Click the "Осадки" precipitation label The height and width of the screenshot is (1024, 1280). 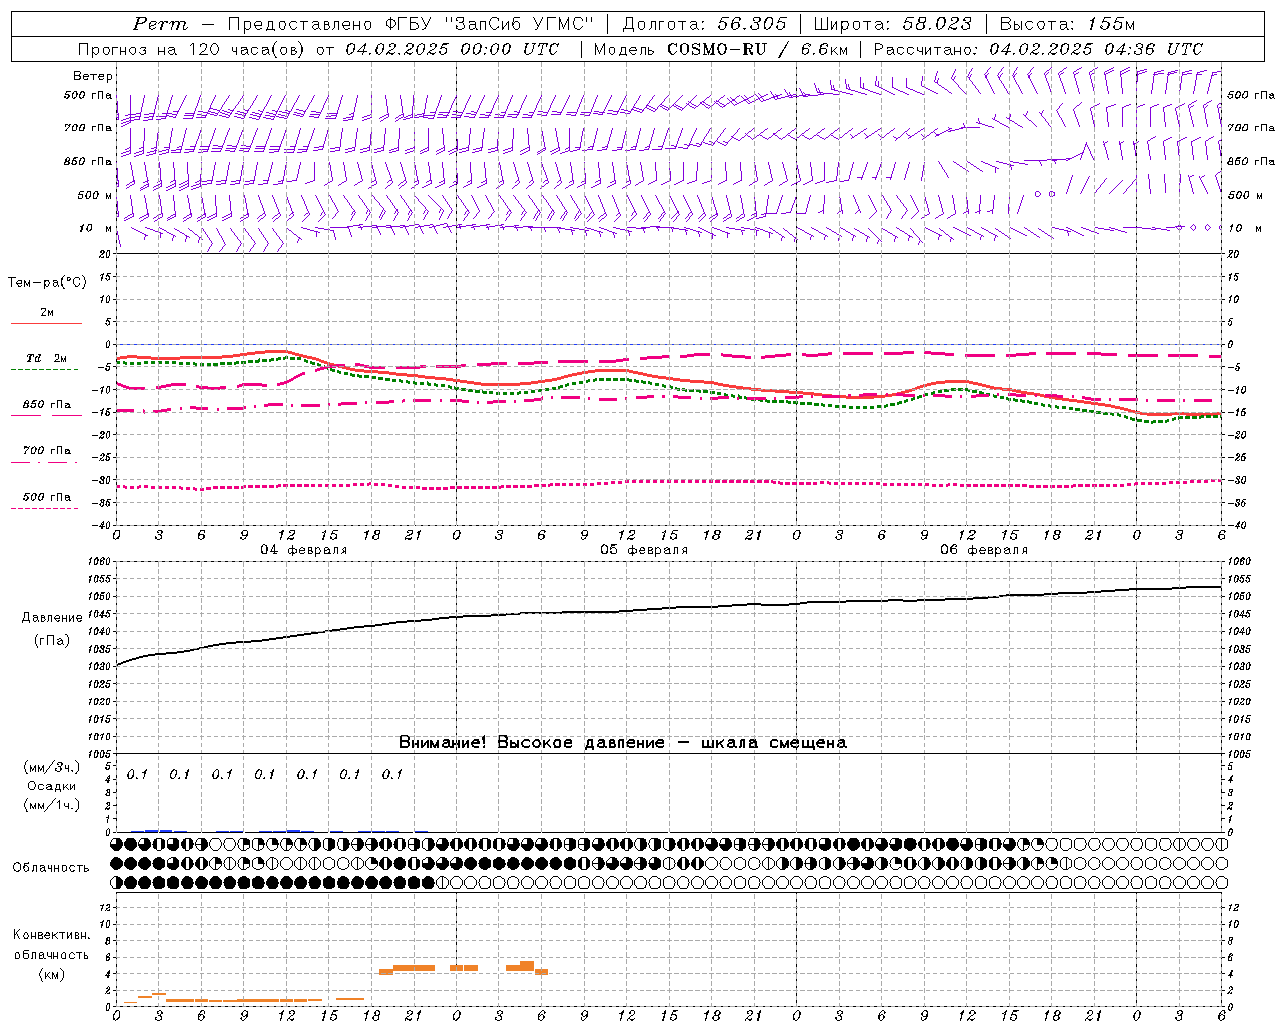coord(51,786)
